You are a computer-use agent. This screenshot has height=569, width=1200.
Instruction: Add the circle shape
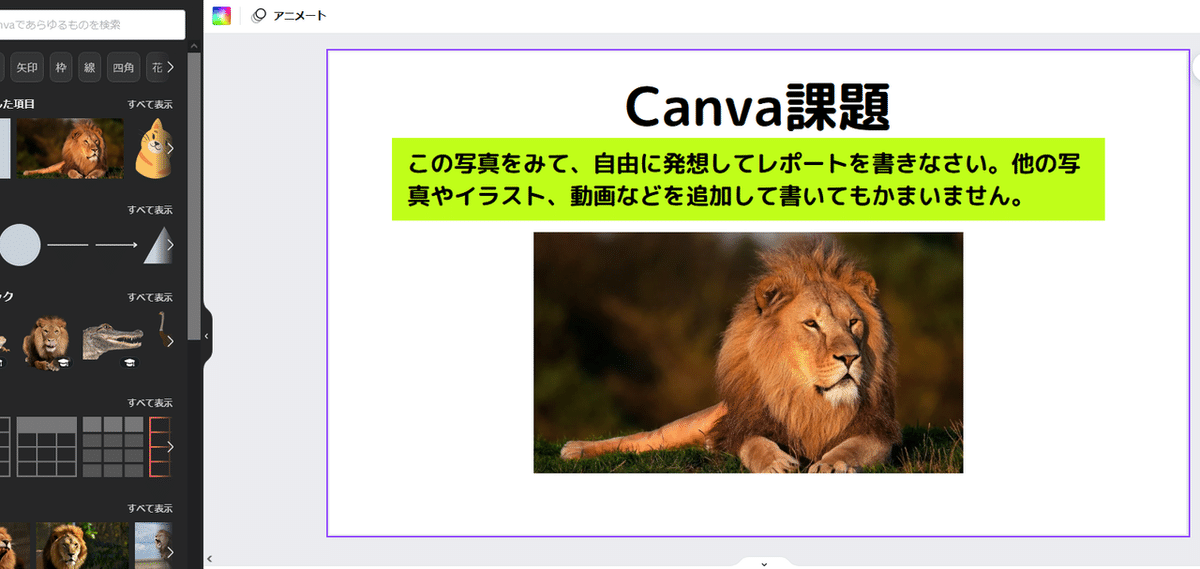19,245
